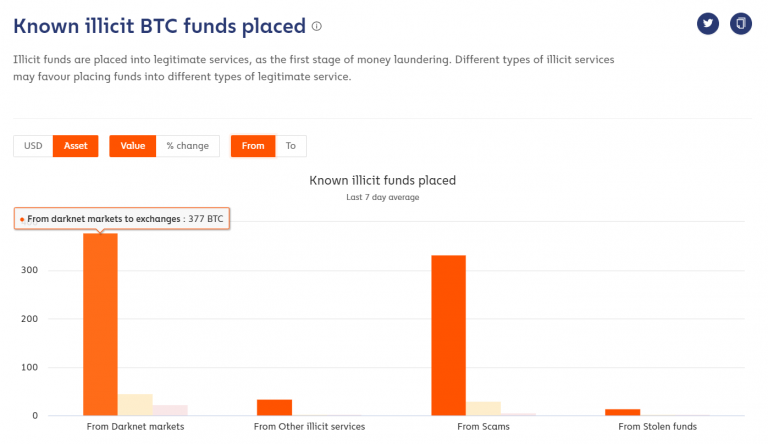
Task: Switch to the % change view
Action: tap(188, 146)
